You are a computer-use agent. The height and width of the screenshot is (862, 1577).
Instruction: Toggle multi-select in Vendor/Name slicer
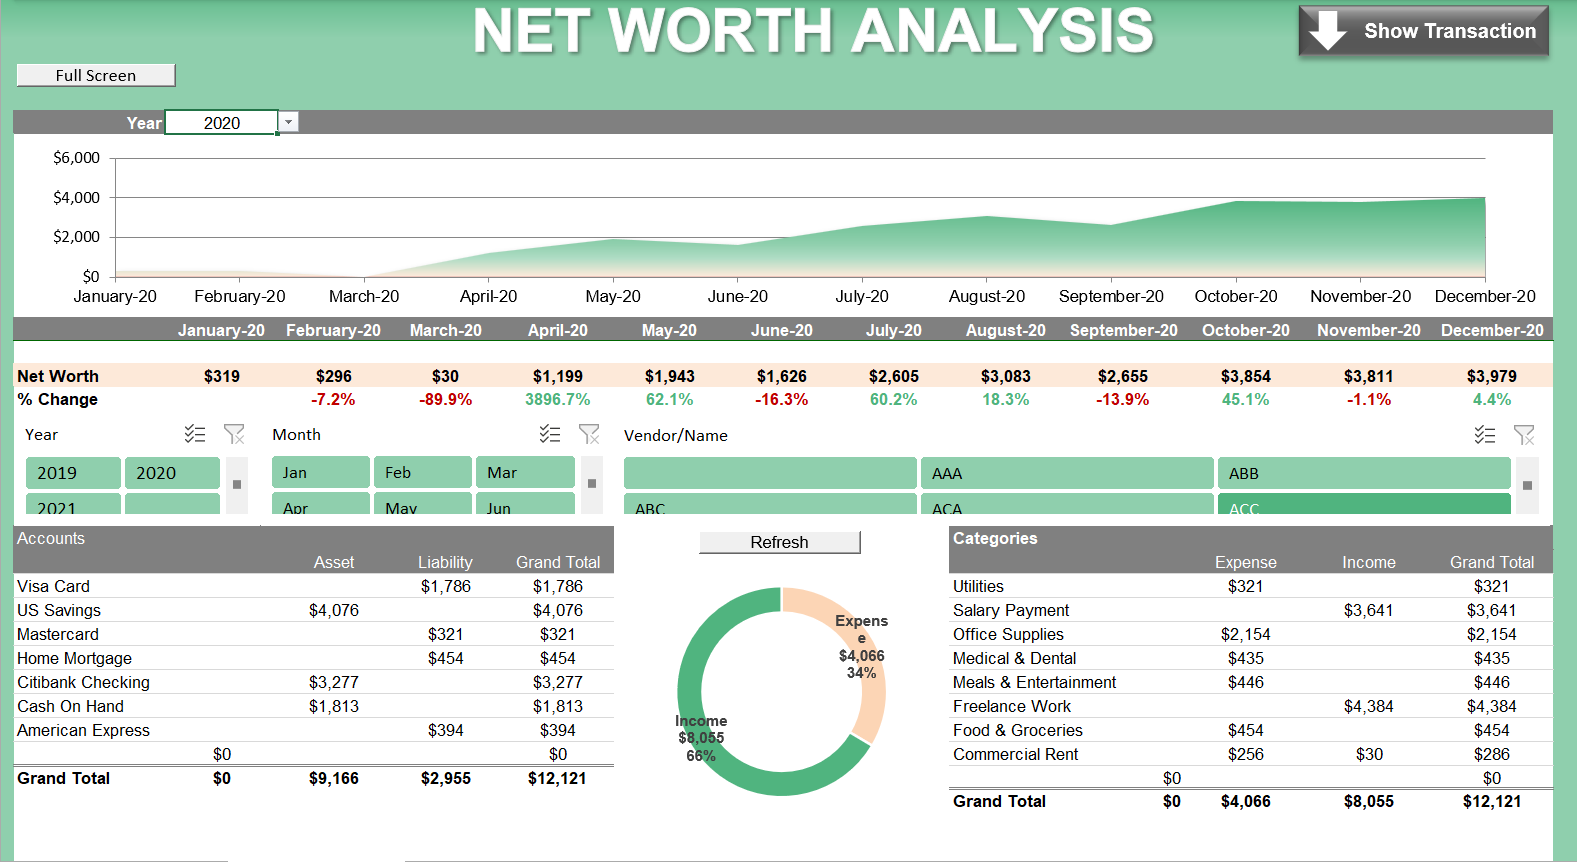[1485, 435]
